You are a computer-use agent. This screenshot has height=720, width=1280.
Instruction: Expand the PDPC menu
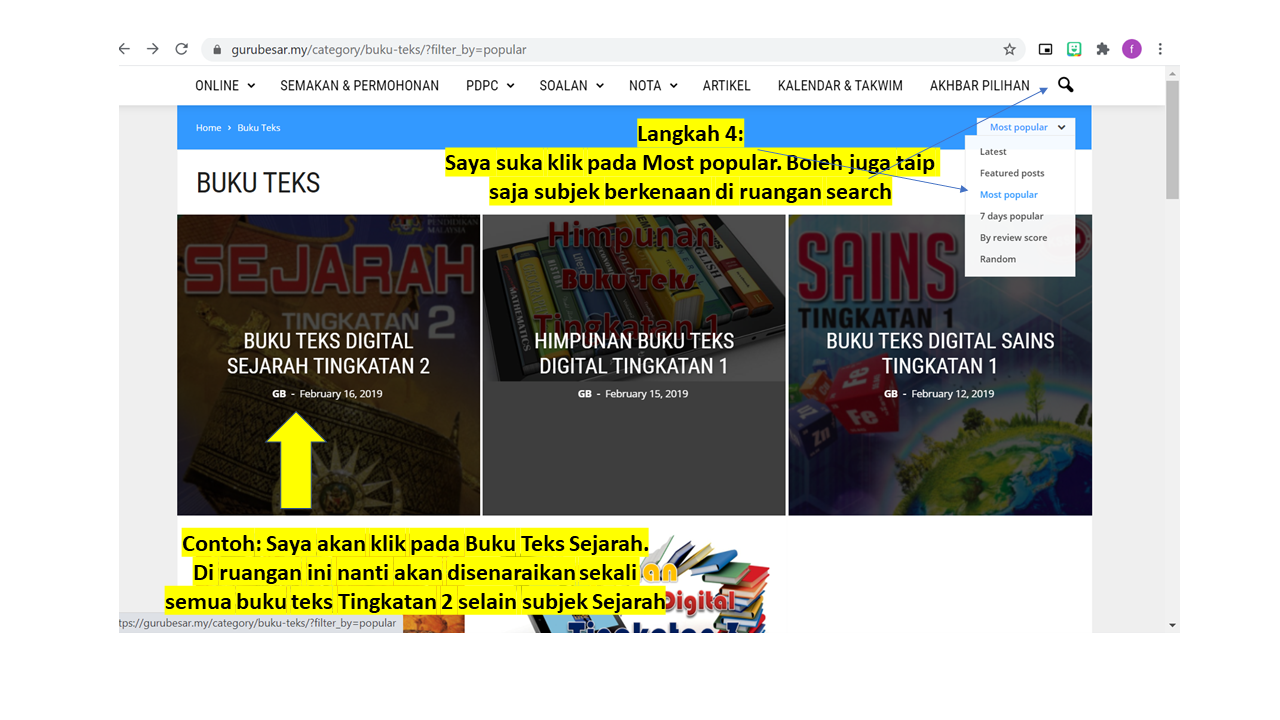[x=490, y=86]
